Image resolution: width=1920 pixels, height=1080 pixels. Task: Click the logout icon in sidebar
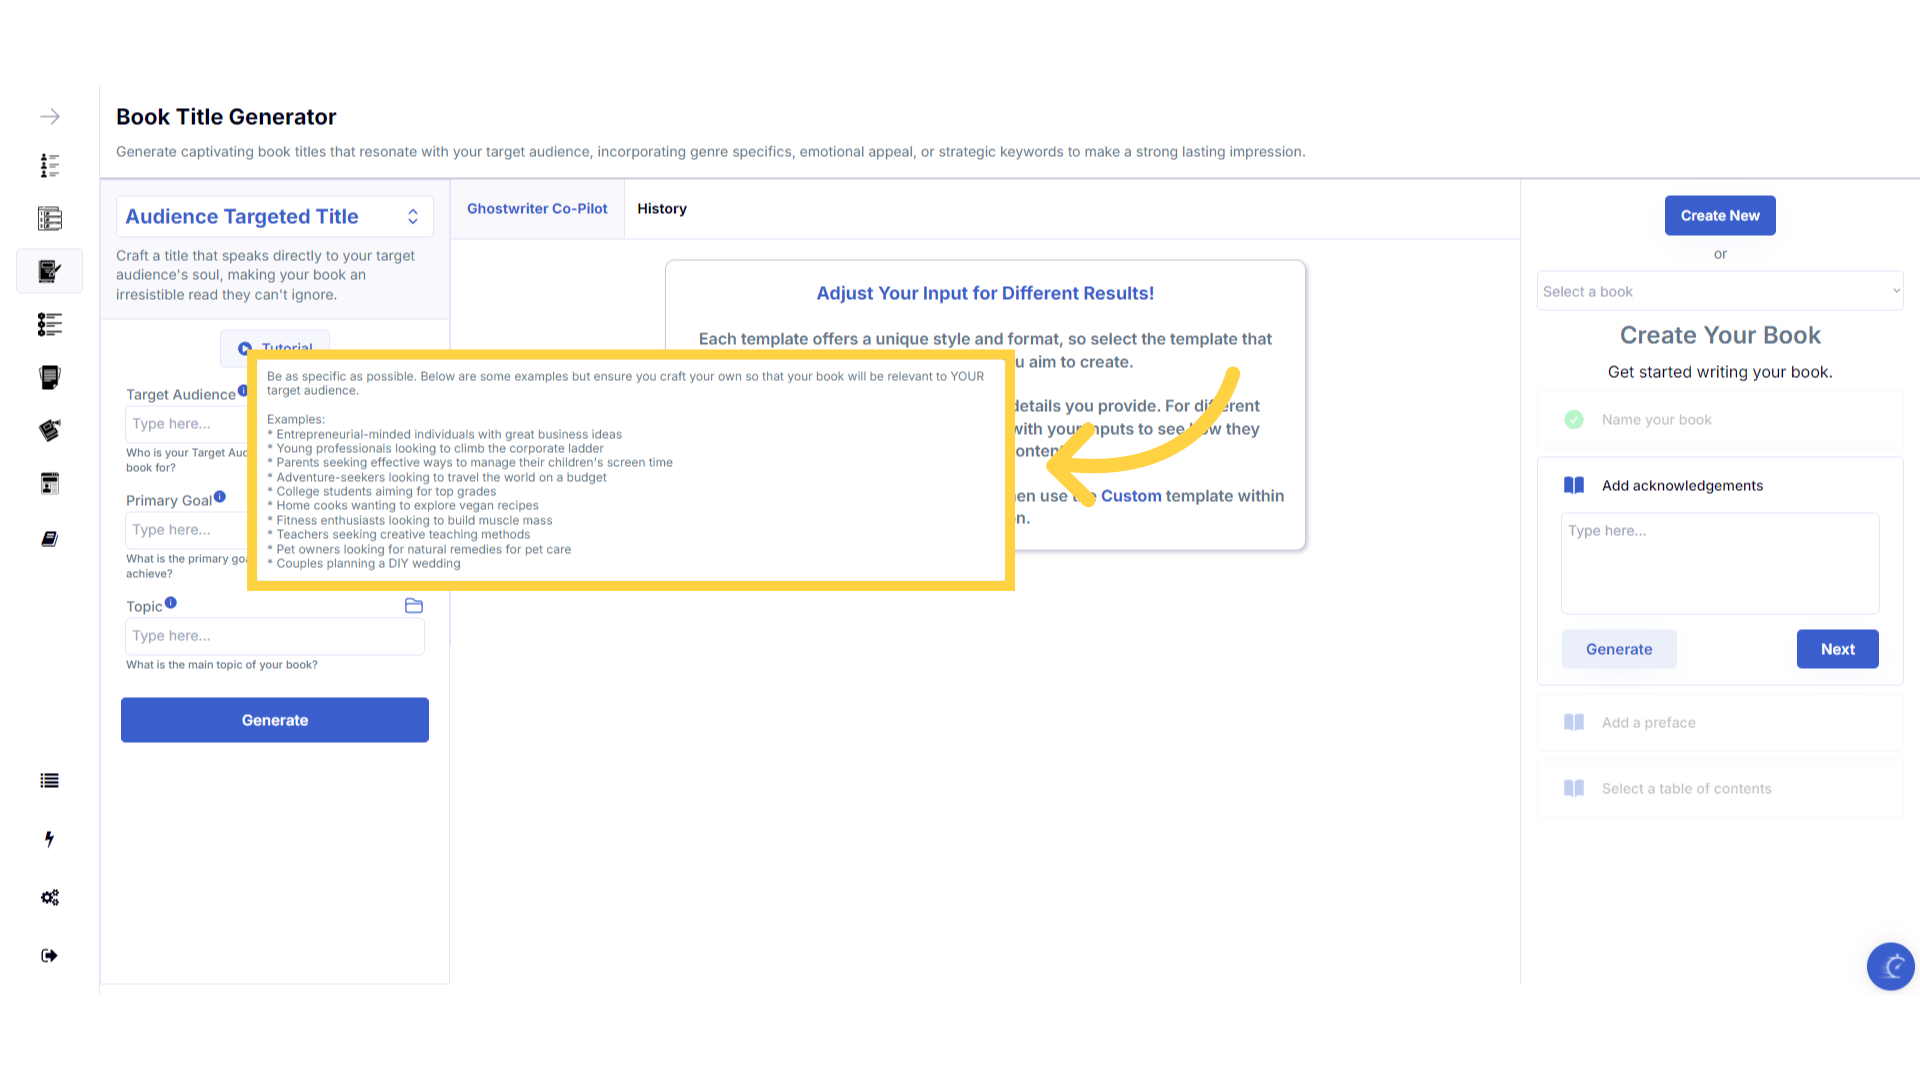coord(49,956)
